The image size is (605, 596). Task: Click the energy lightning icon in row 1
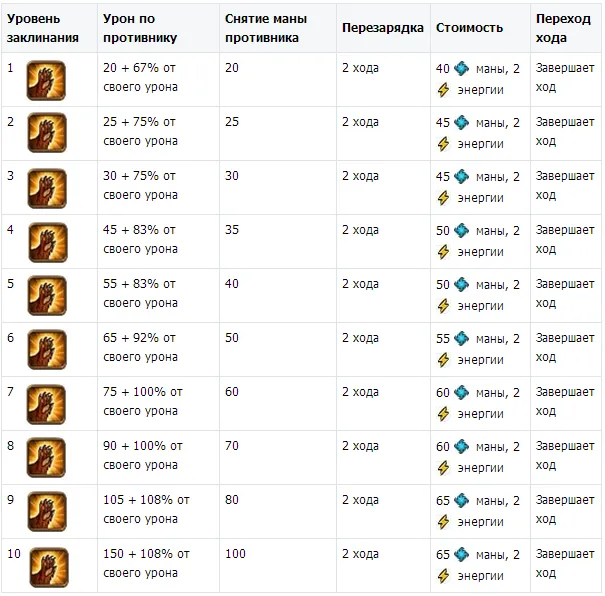(x=444, y=90)
